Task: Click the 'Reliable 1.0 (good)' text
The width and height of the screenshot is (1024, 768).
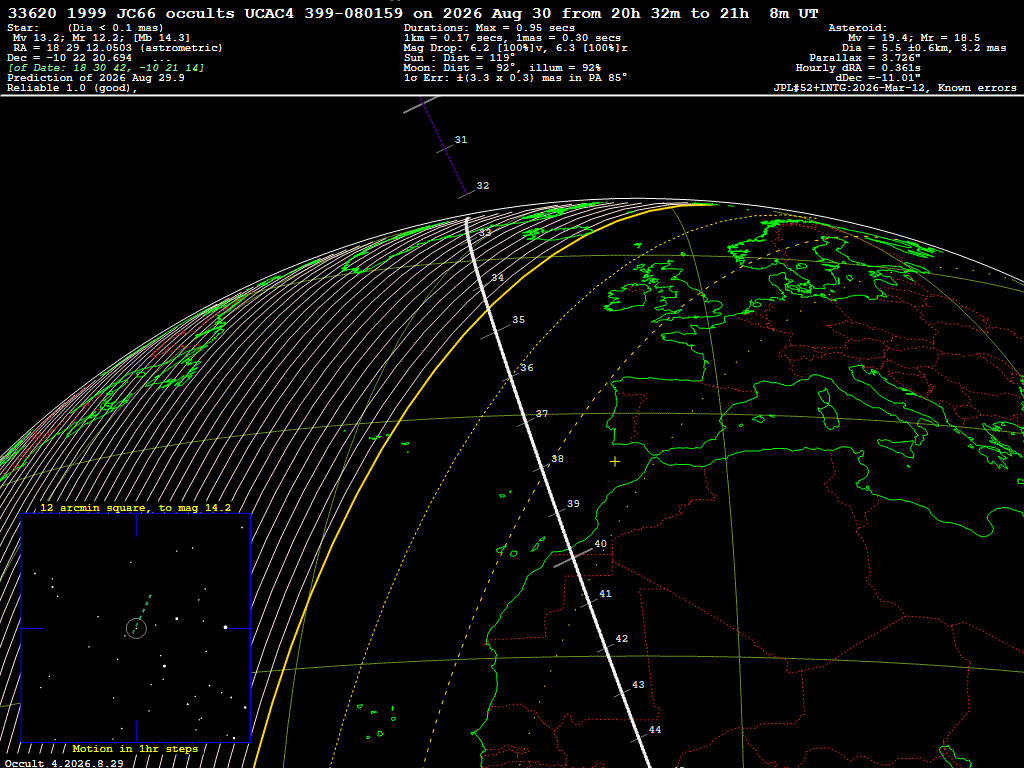Action: click(72, 88)
